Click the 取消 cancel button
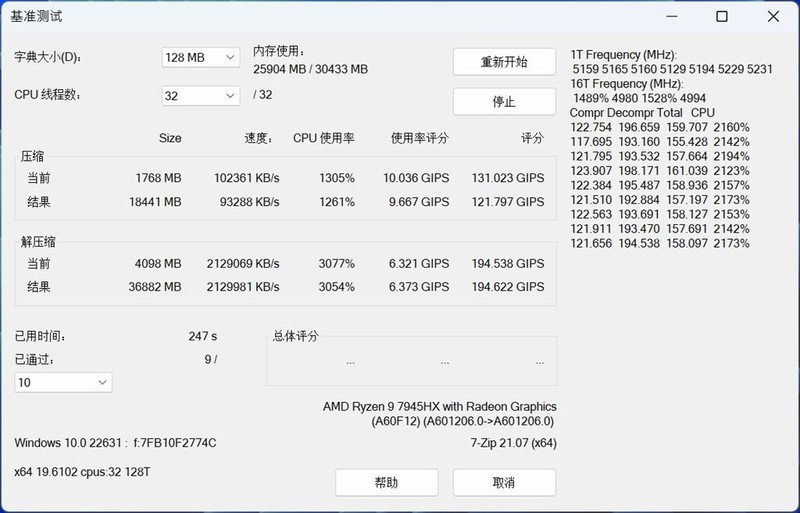 tap(504, 482)
